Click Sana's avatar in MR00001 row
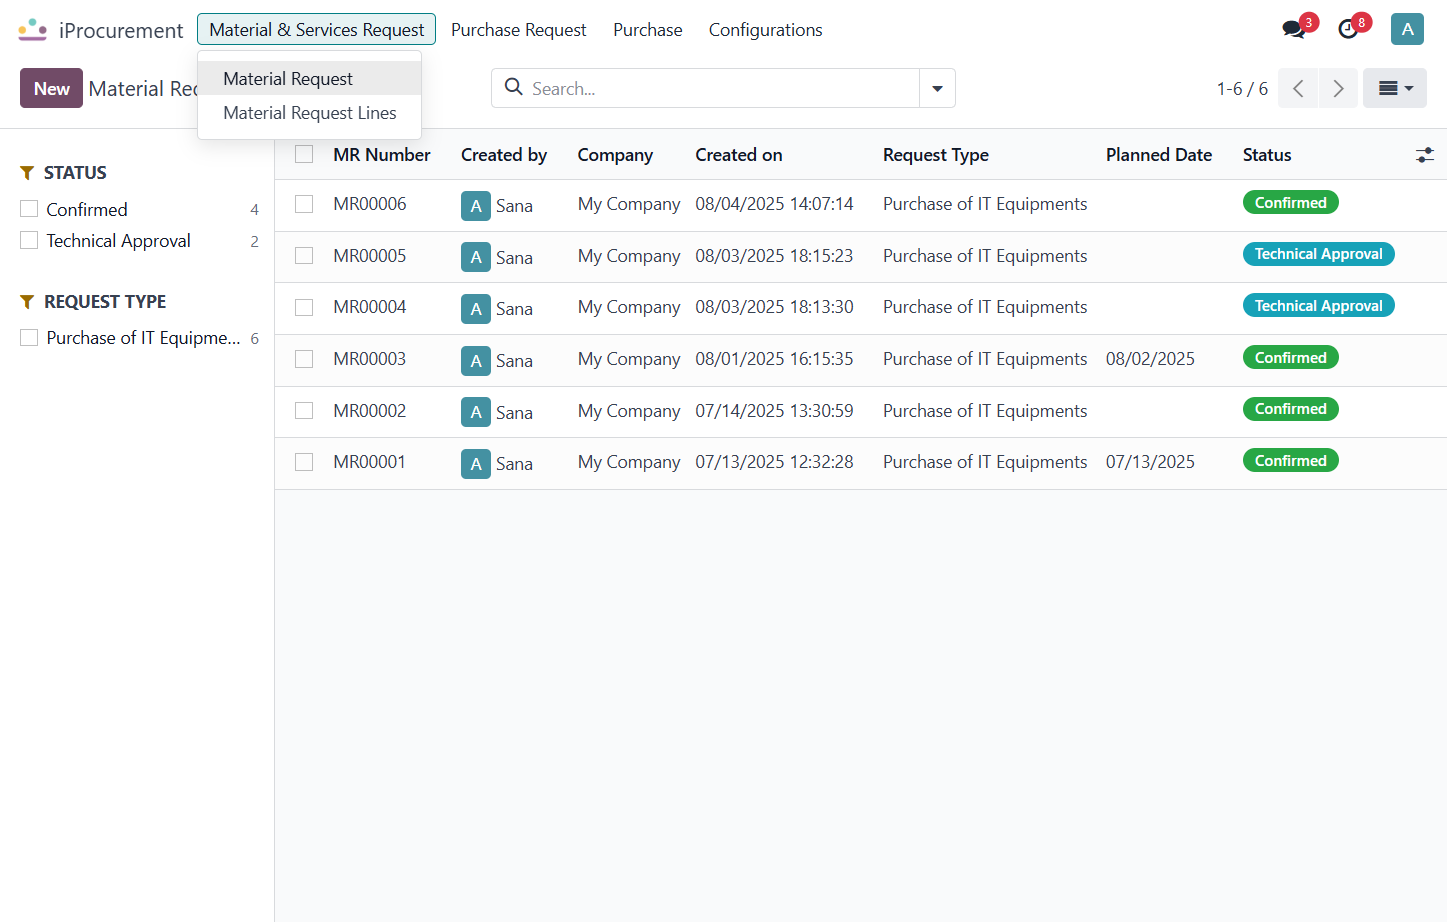Image resolution: width=1447 pixels, height=922 pixels. (x=476, y=464)
